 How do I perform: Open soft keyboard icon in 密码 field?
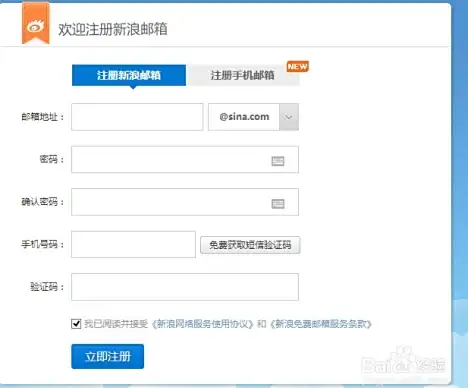pos(278,161)
